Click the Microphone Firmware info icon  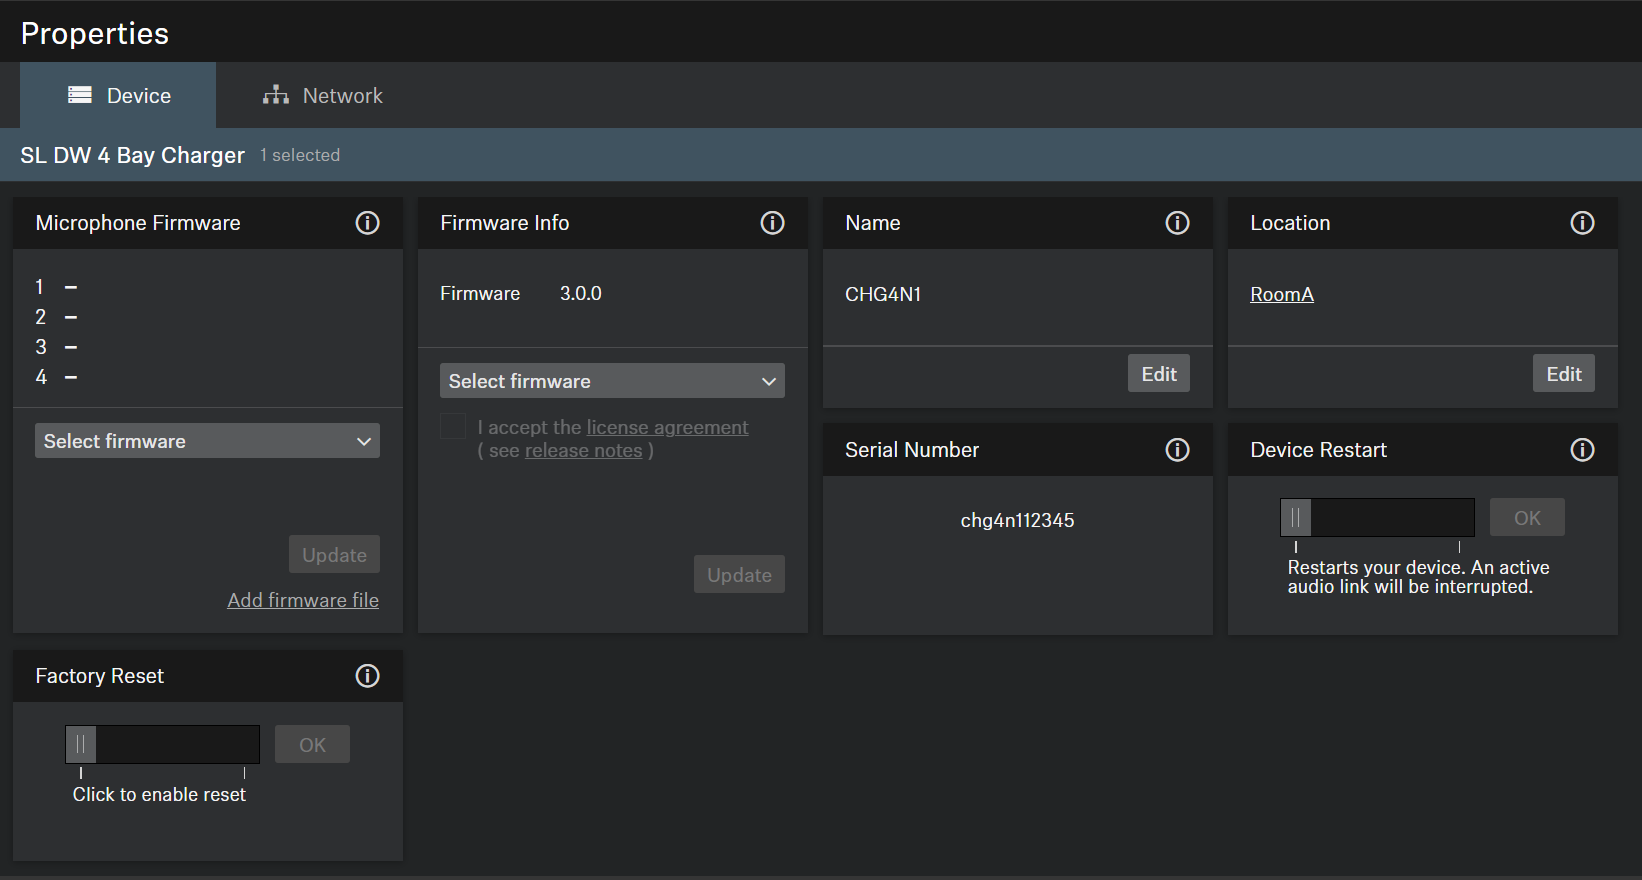[x=367, y=223]
